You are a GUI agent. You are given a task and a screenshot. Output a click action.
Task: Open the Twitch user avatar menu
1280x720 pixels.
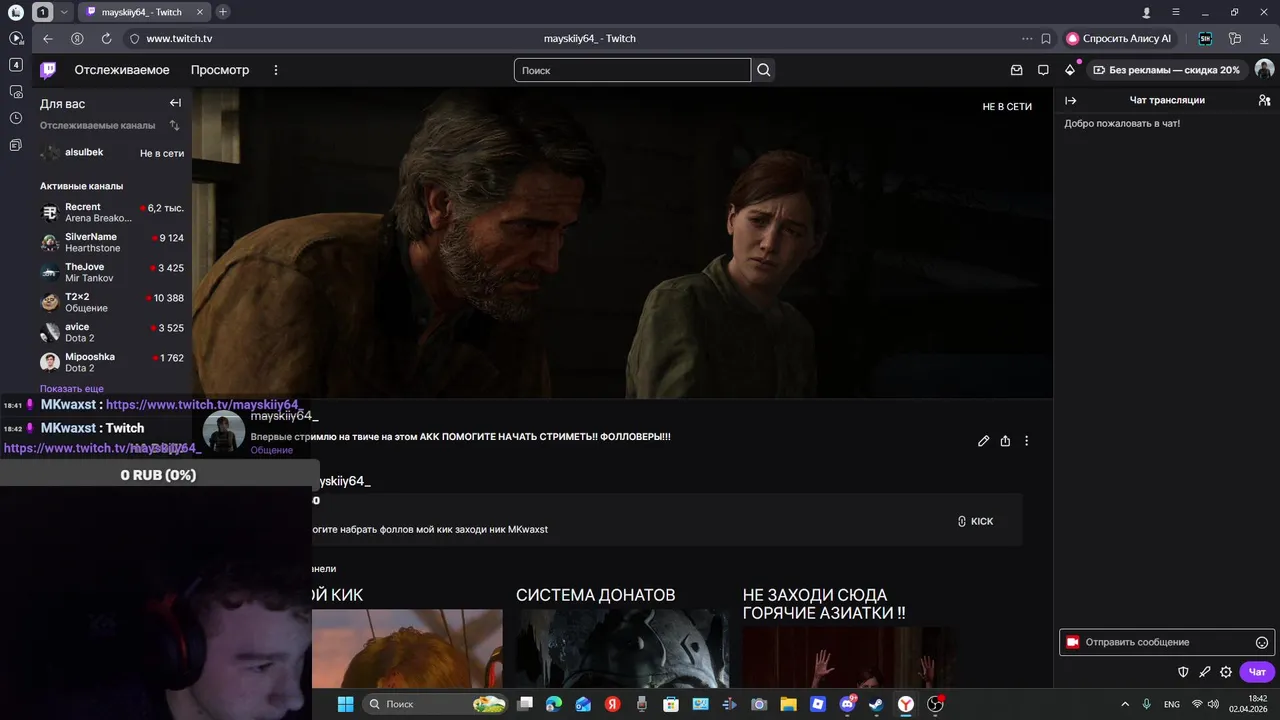pyautogui.click(x=1264, y=69)
